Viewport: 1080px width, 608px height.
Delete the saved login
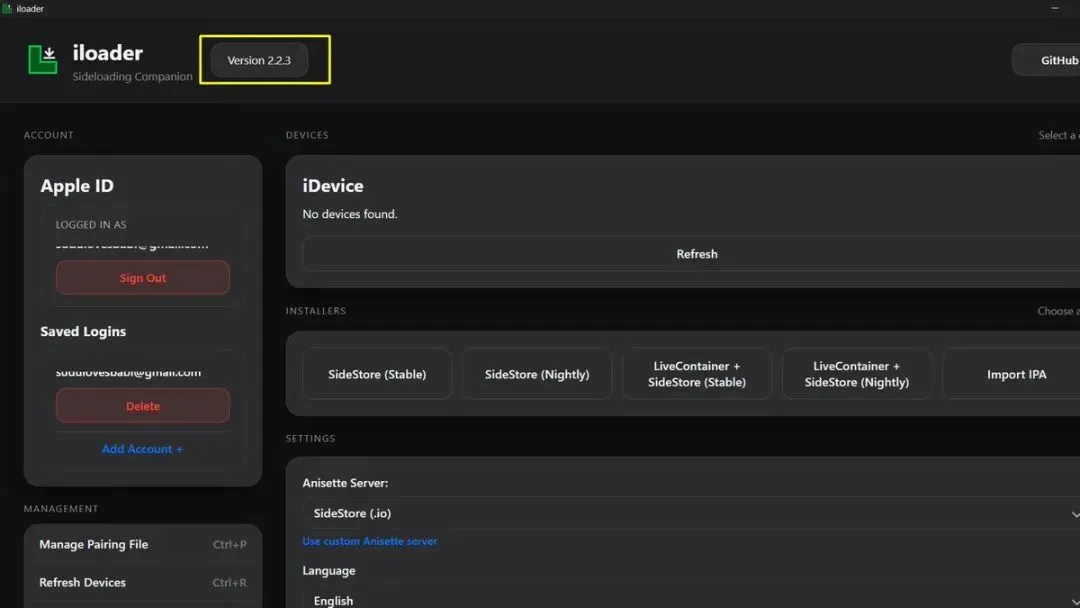[x=143, y=406]
